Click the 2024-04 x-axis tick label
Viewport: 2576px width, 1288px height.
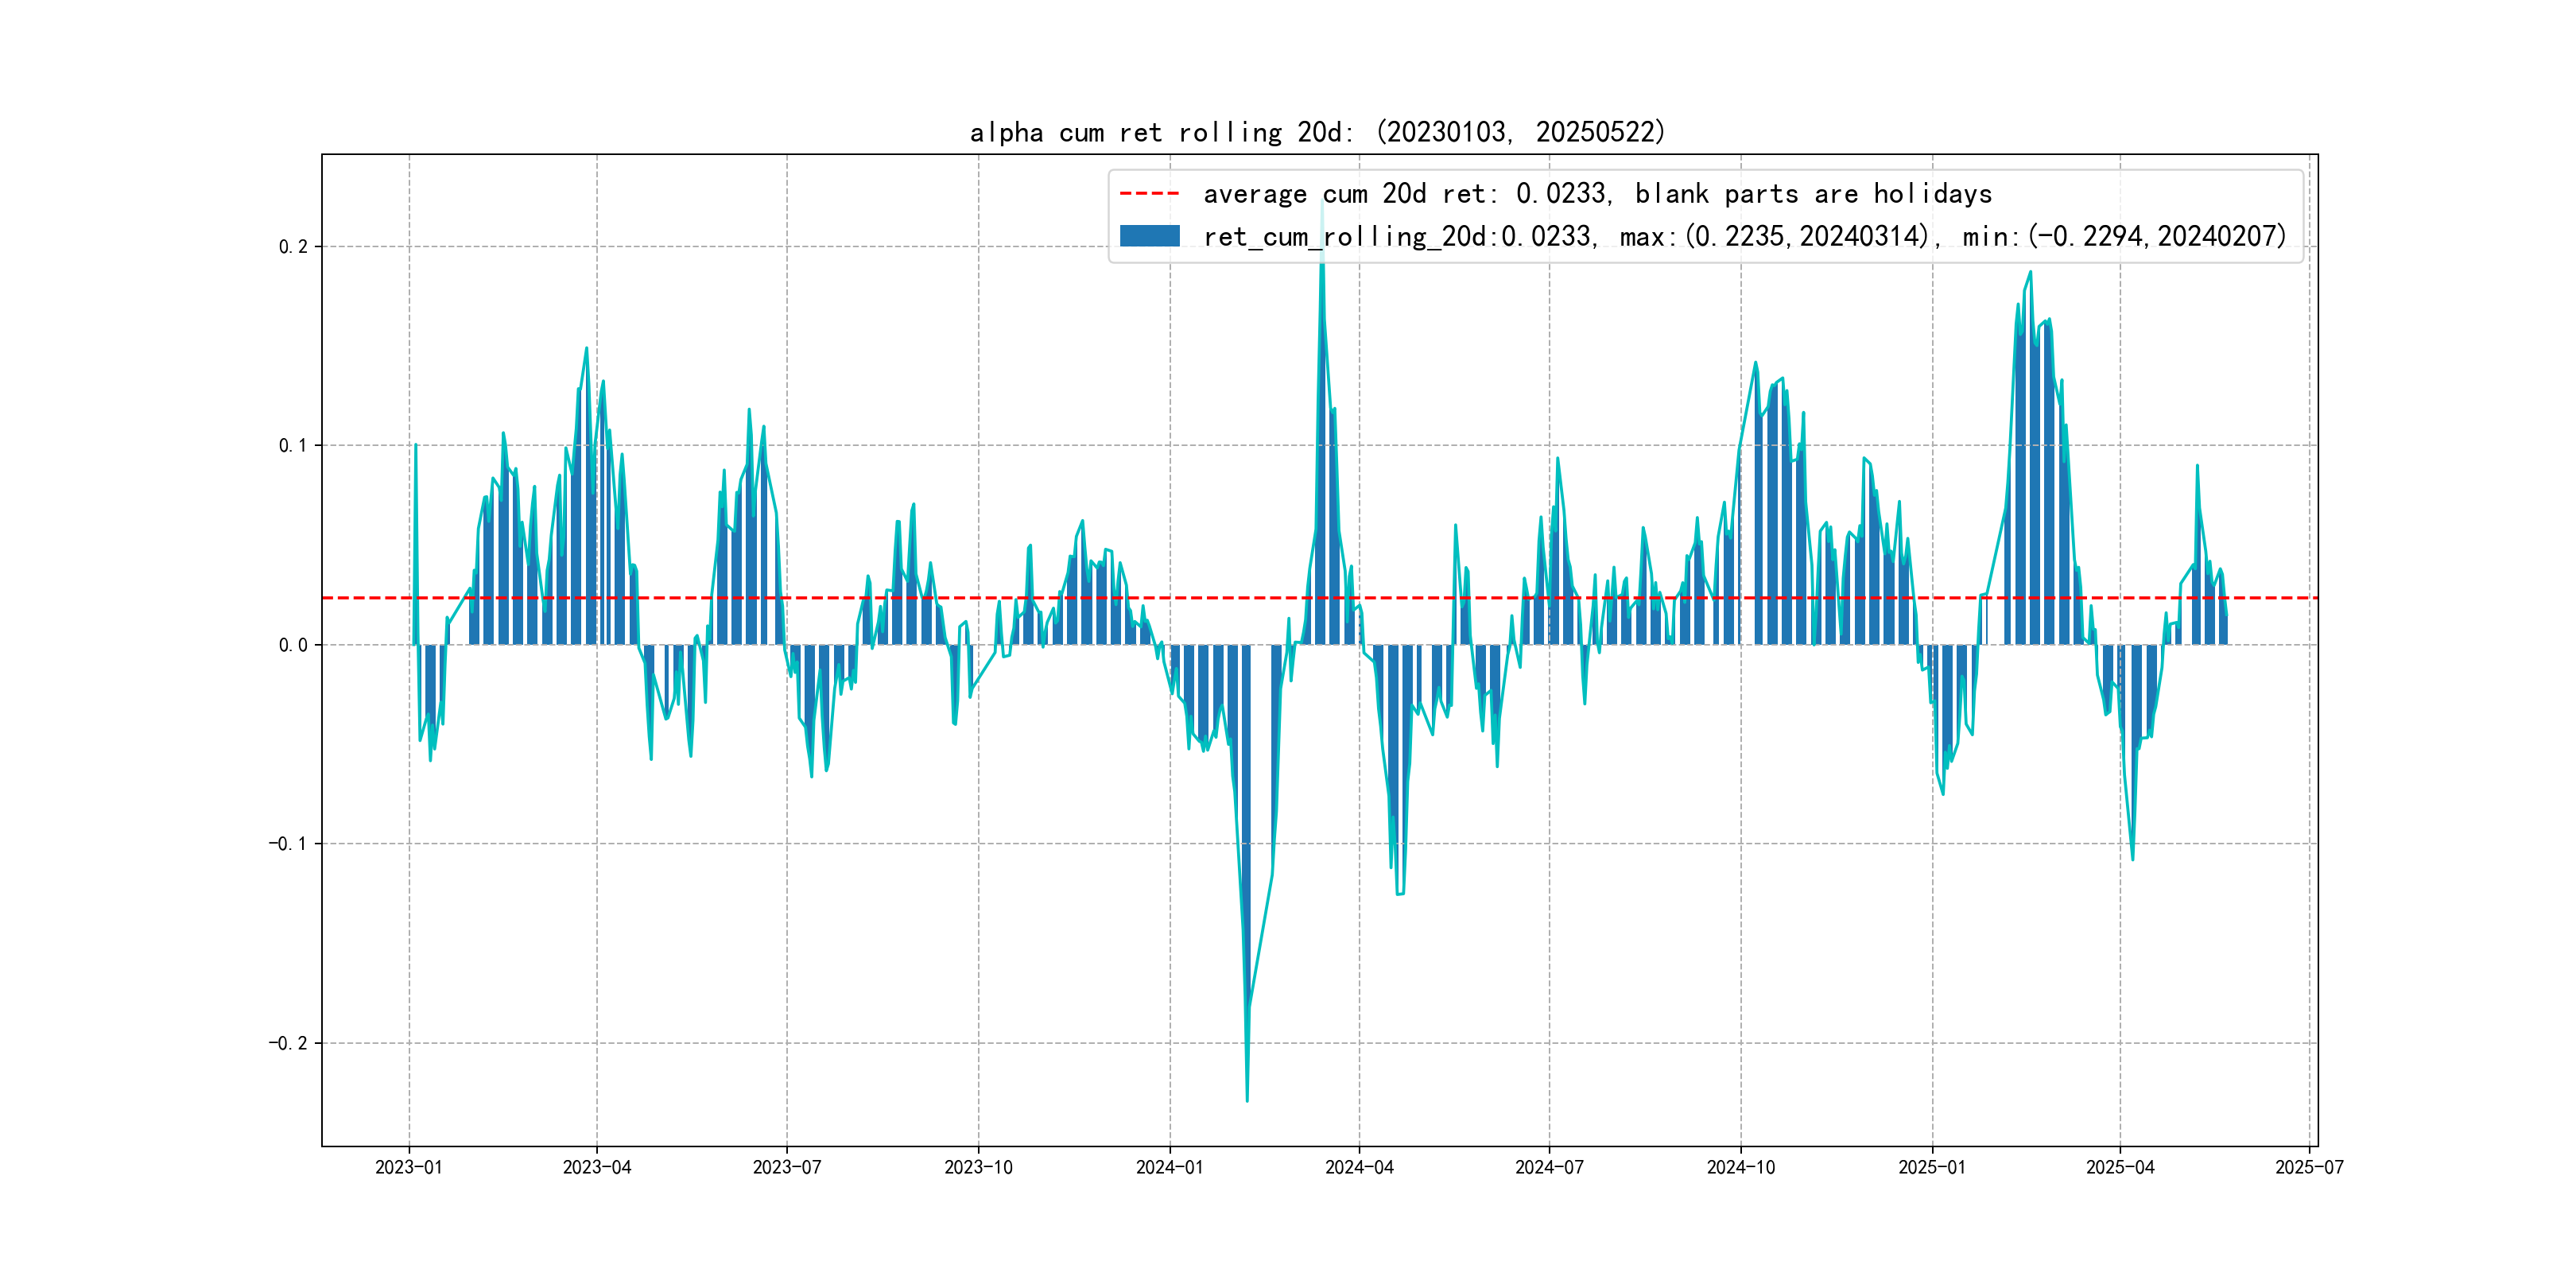click(x=1359, y=1167)
